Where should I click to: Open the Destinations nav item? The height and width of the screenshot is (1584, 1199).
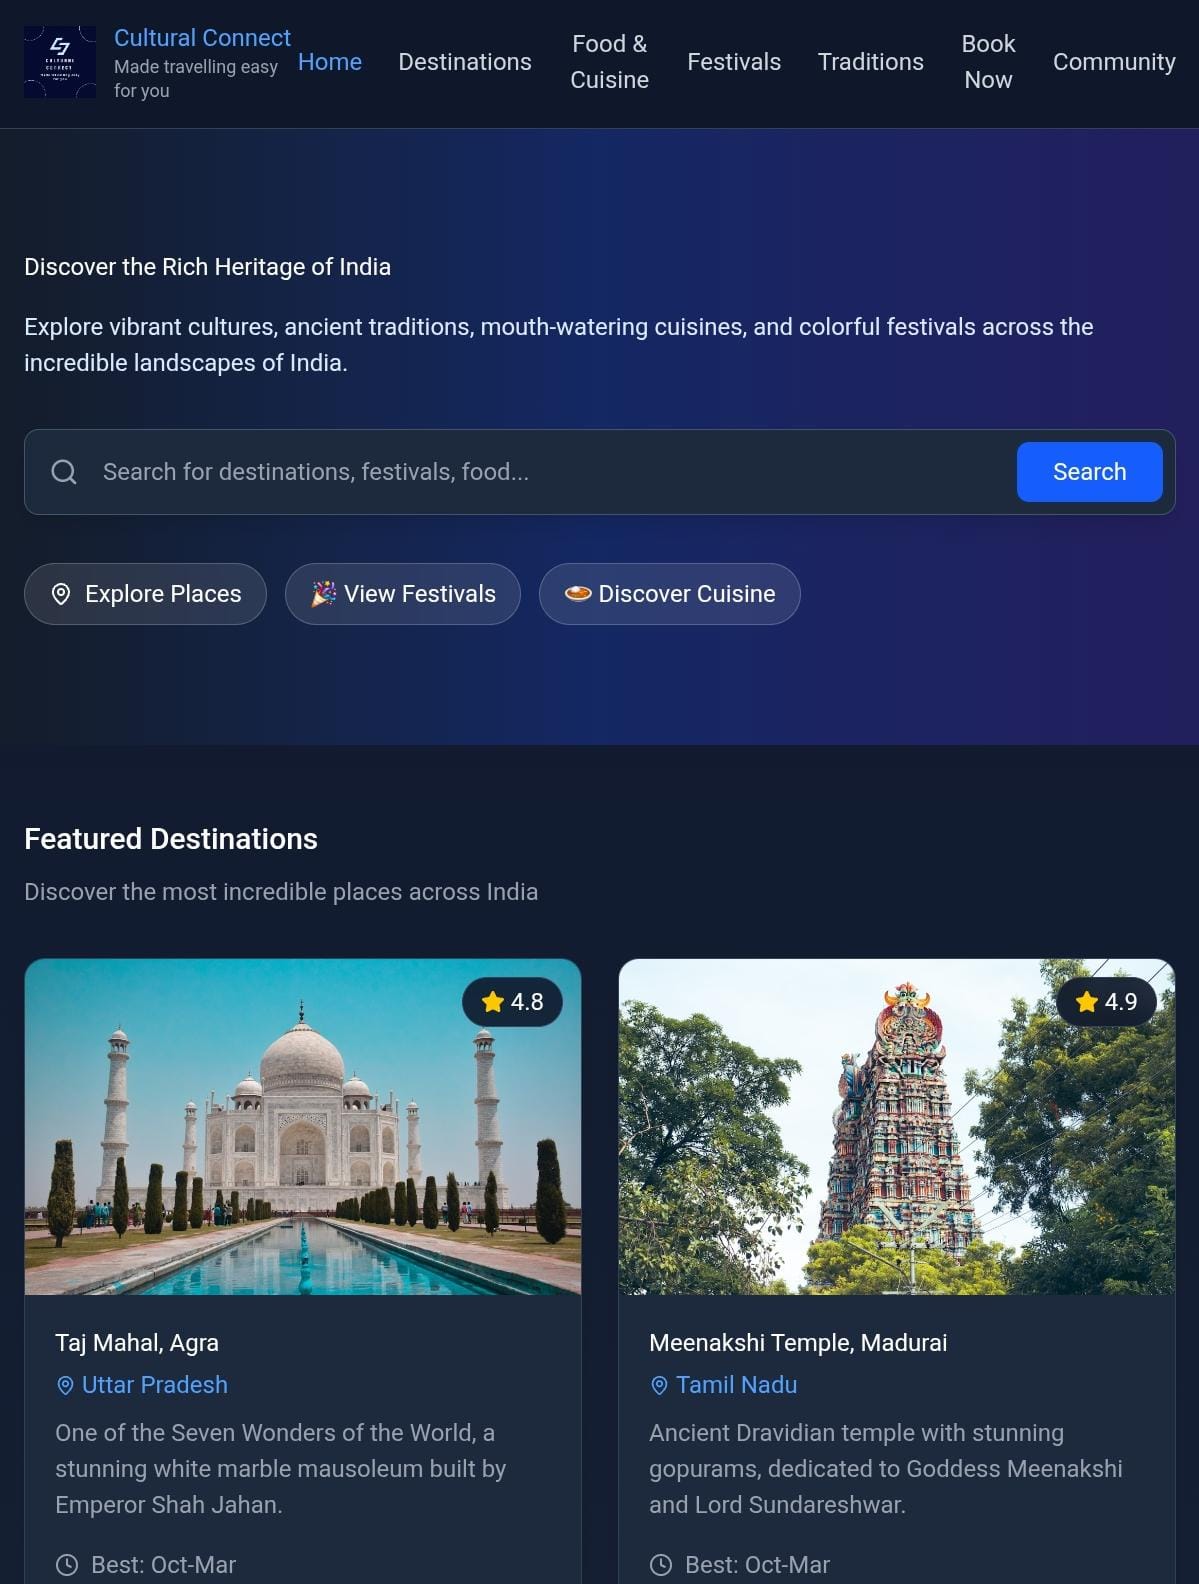[465, 62]
